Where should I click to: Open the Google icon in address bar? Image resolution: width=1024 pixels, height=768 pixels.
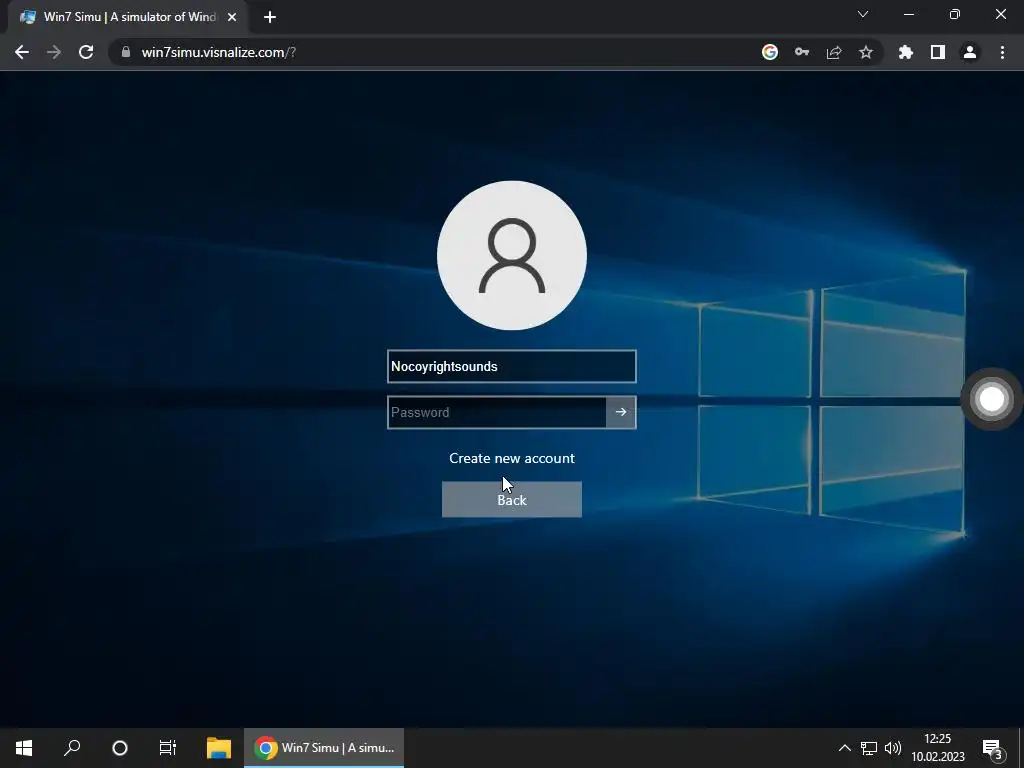[x=770, y=52]
